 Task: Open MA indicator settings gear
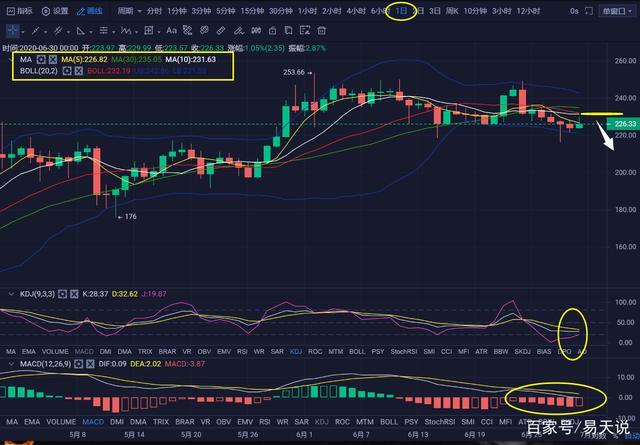(41, 60)
